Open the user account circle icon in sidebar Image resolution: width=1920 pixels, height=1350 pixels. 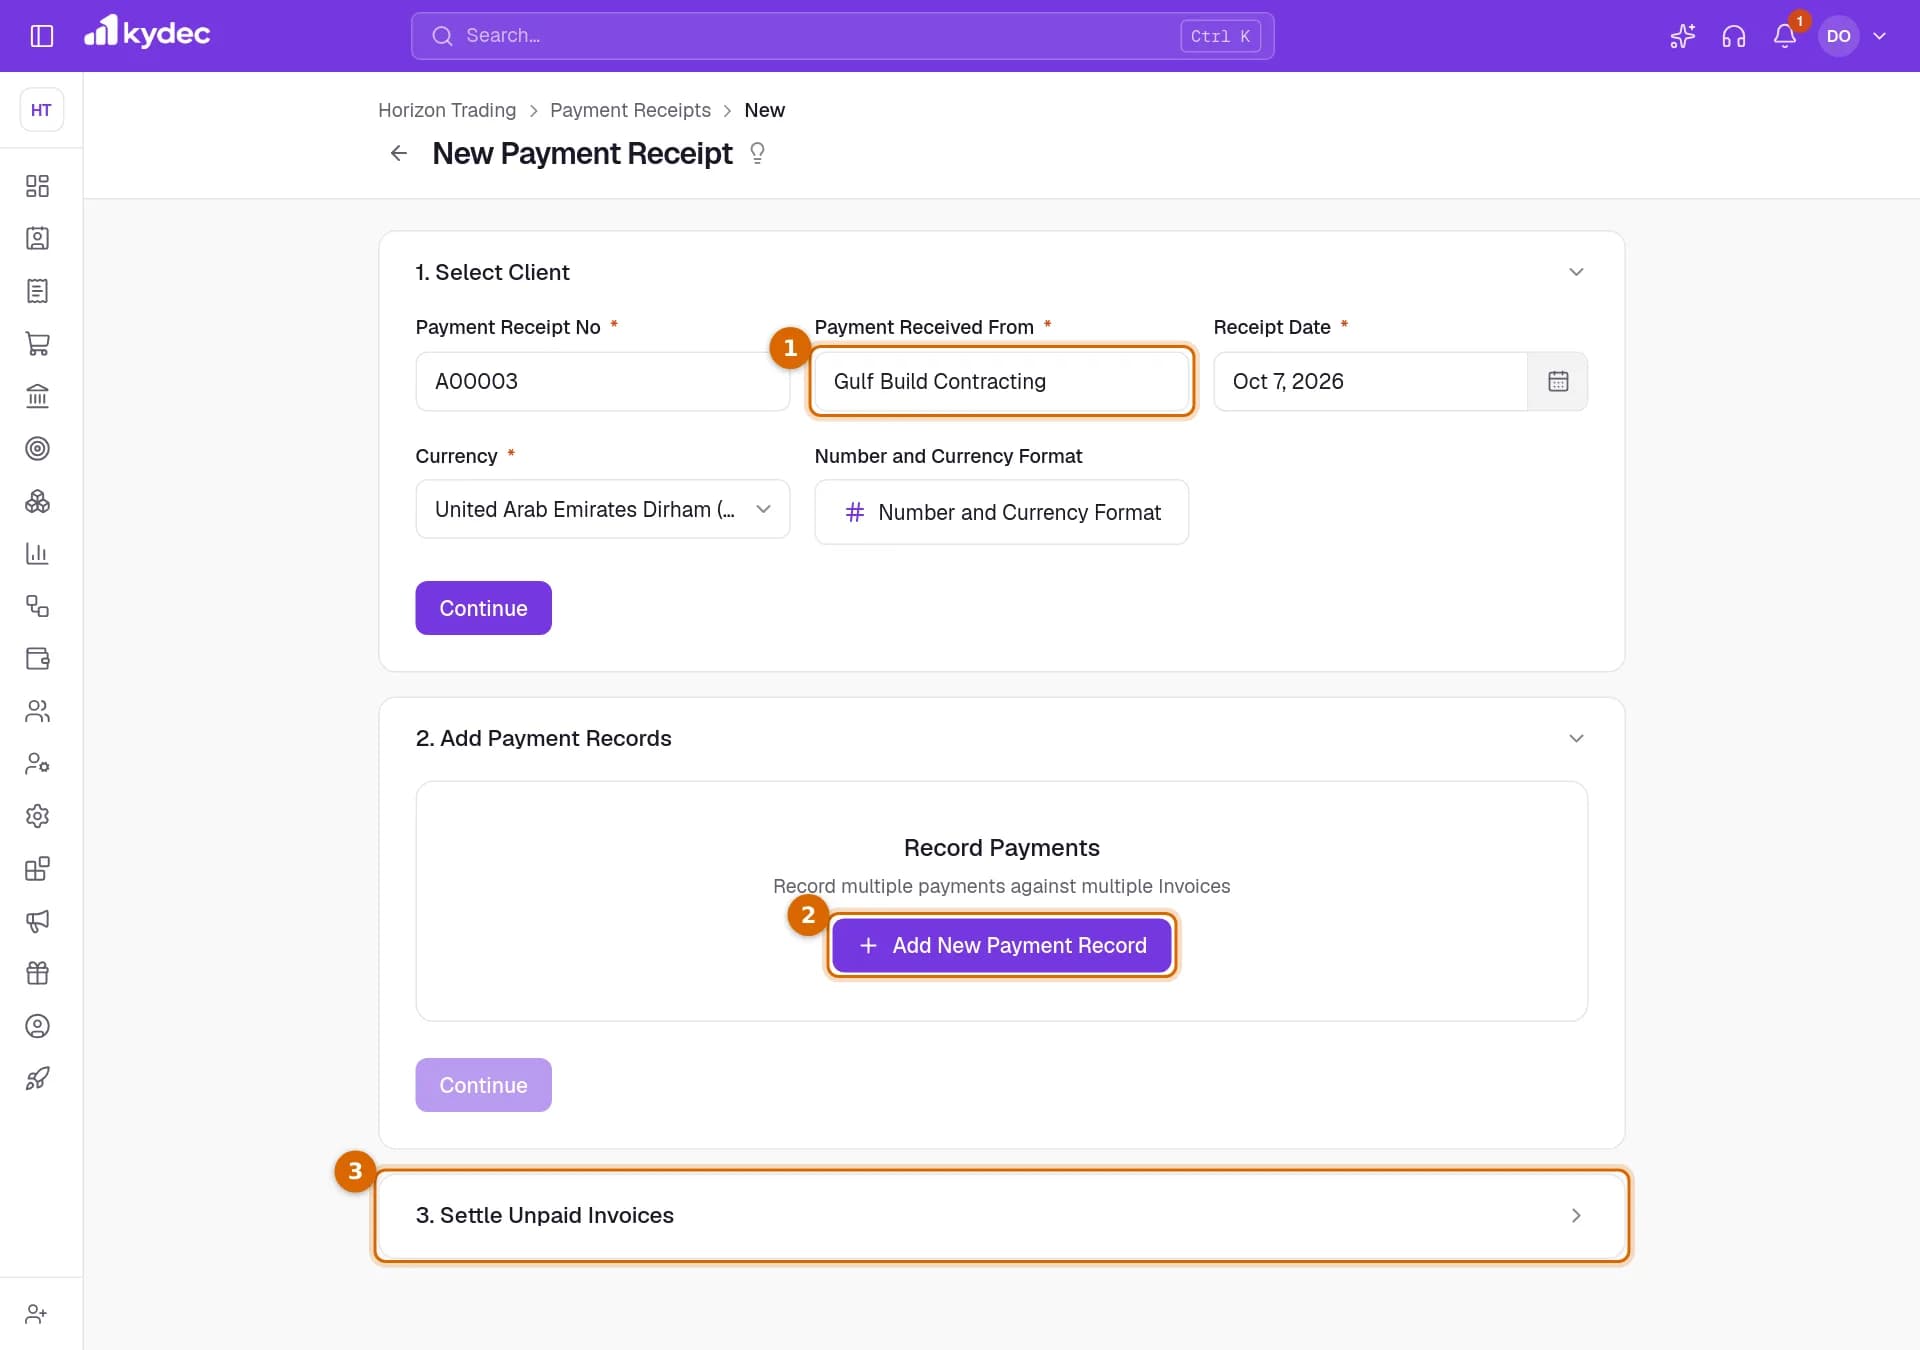click(37, 1026)
